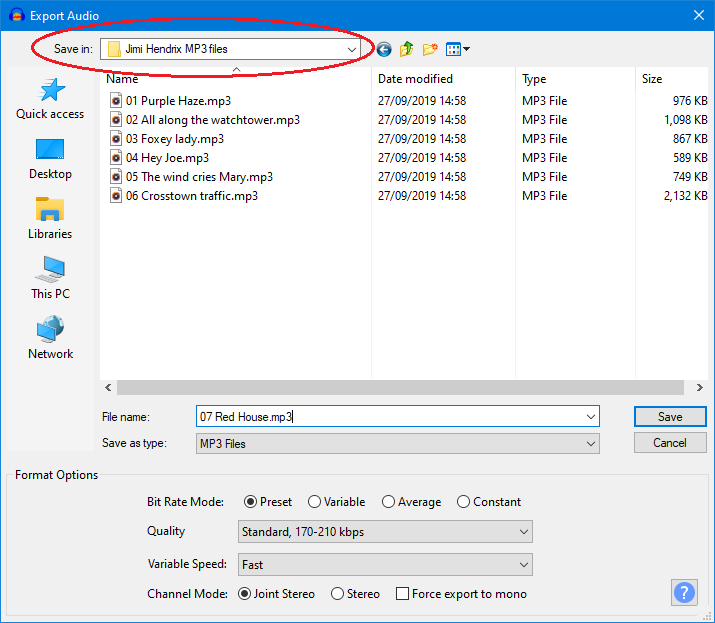Select the 01 Purple Haze.mp3 file

pyautogui.click(x=163, y=101)
